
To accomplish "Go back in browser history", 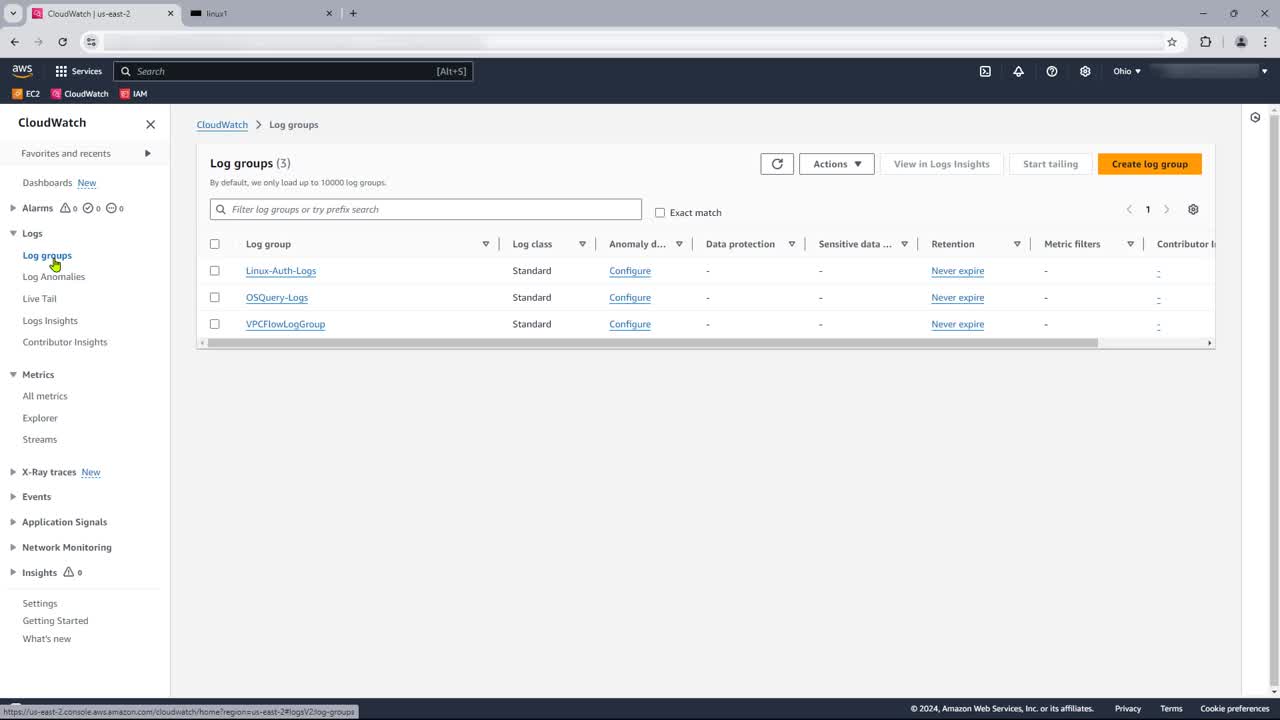I will pos(14,42).
